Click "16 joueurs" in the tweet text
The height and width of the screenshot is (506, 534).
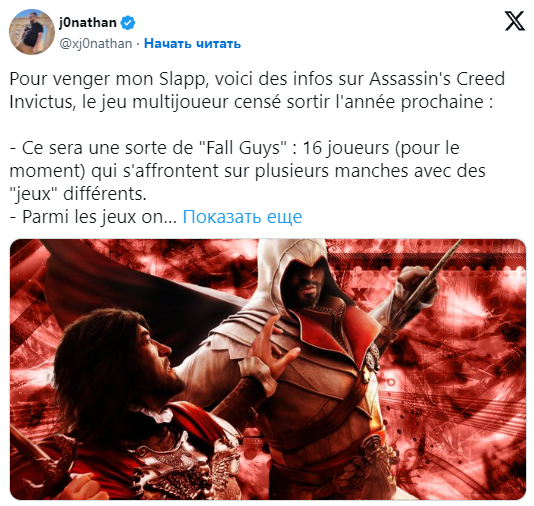tap(346, 148)
